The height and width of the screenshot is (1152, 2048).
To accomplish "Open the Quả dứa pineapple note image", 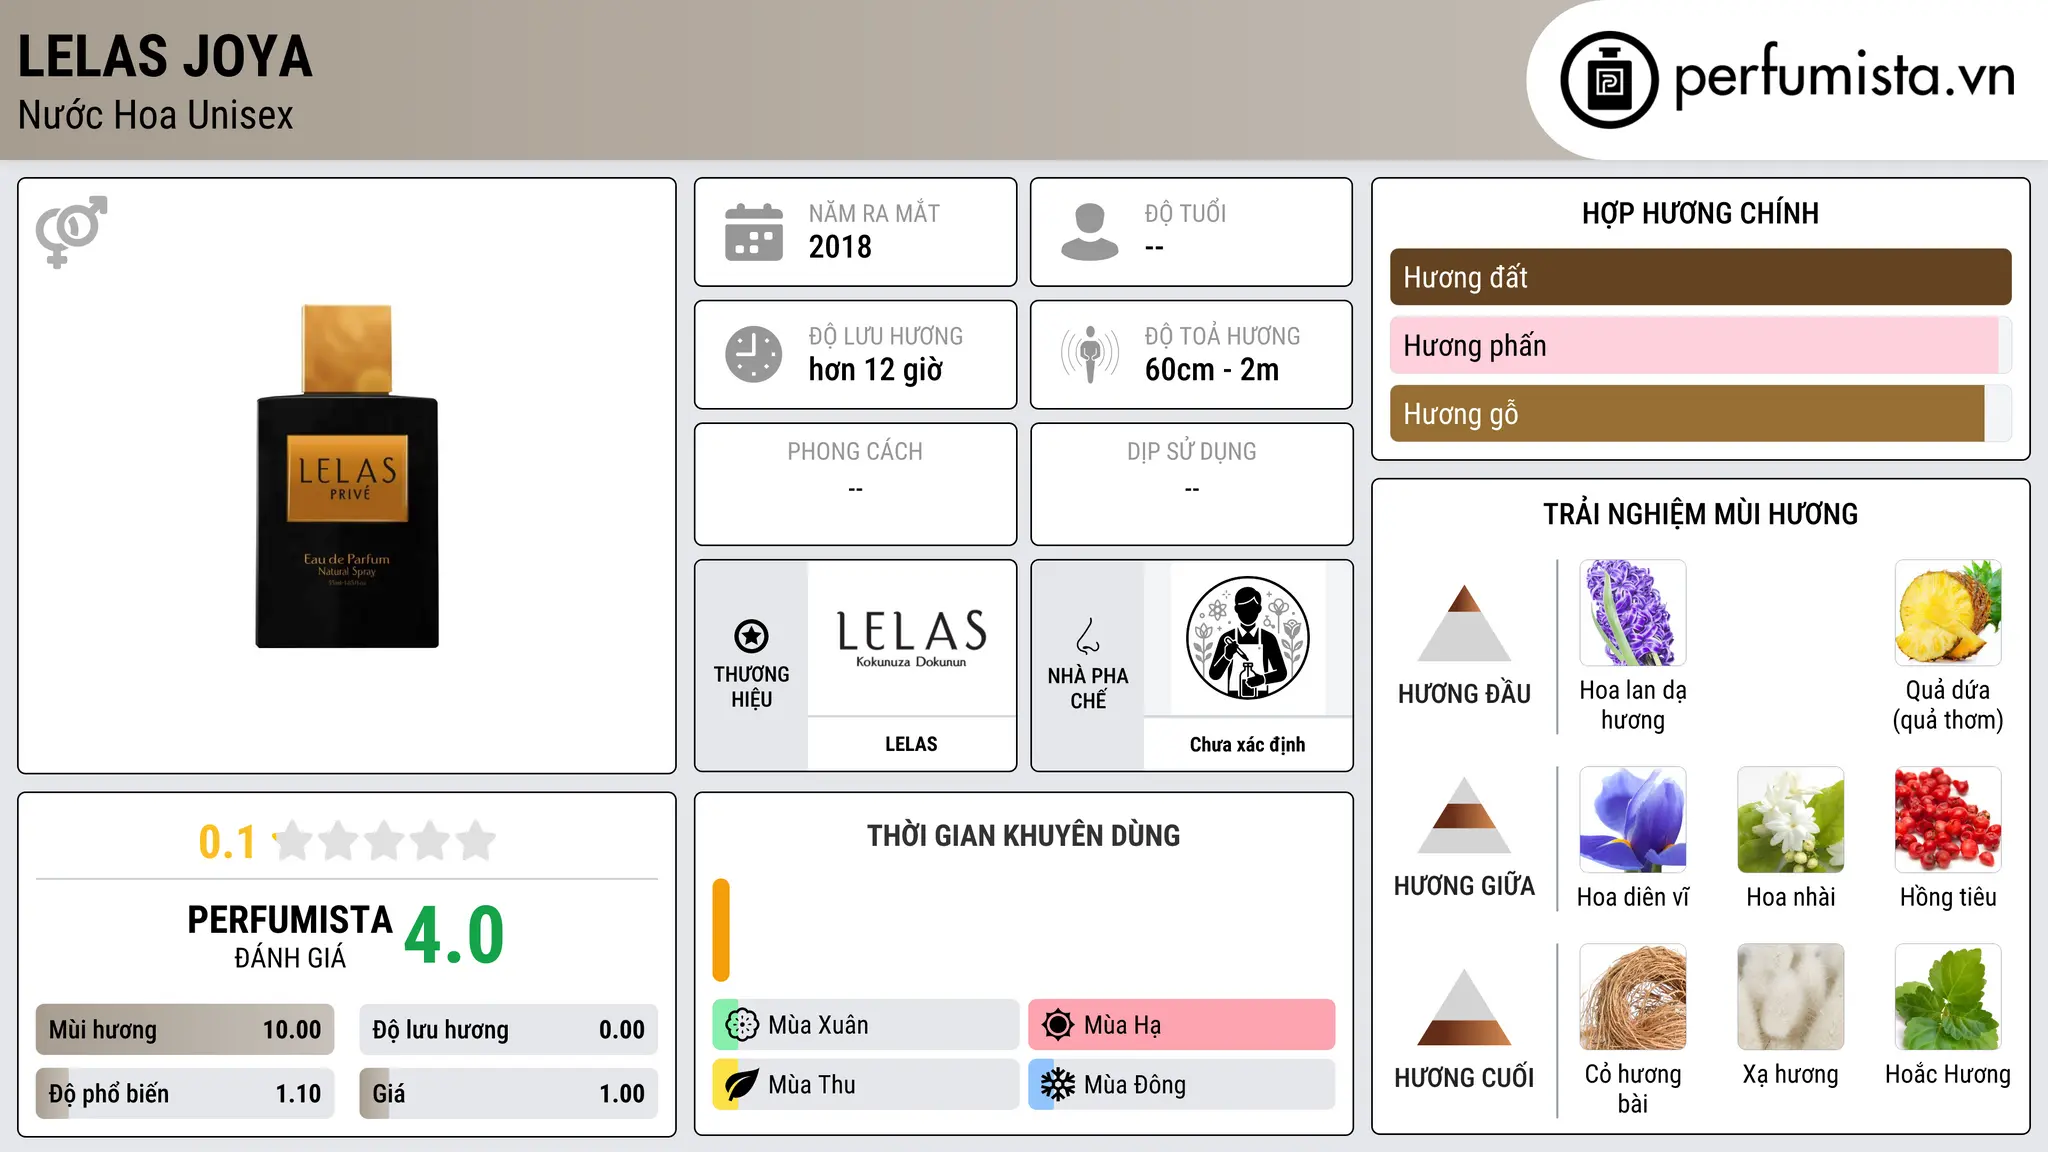I will click(x=1948, y=613).
